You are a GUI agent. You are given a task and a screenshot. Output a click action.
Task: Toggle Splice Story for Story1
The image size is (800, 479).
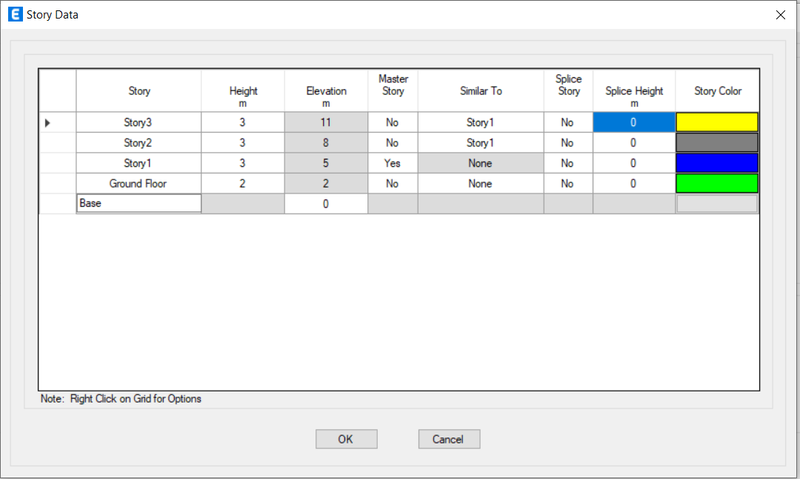[568, 163]
